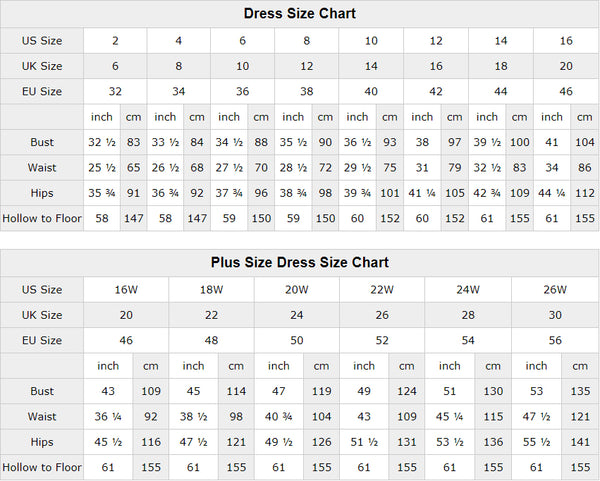Click the Waist row label in top Dress chart
Screen dimensions: 600x481
click(42, 167)
